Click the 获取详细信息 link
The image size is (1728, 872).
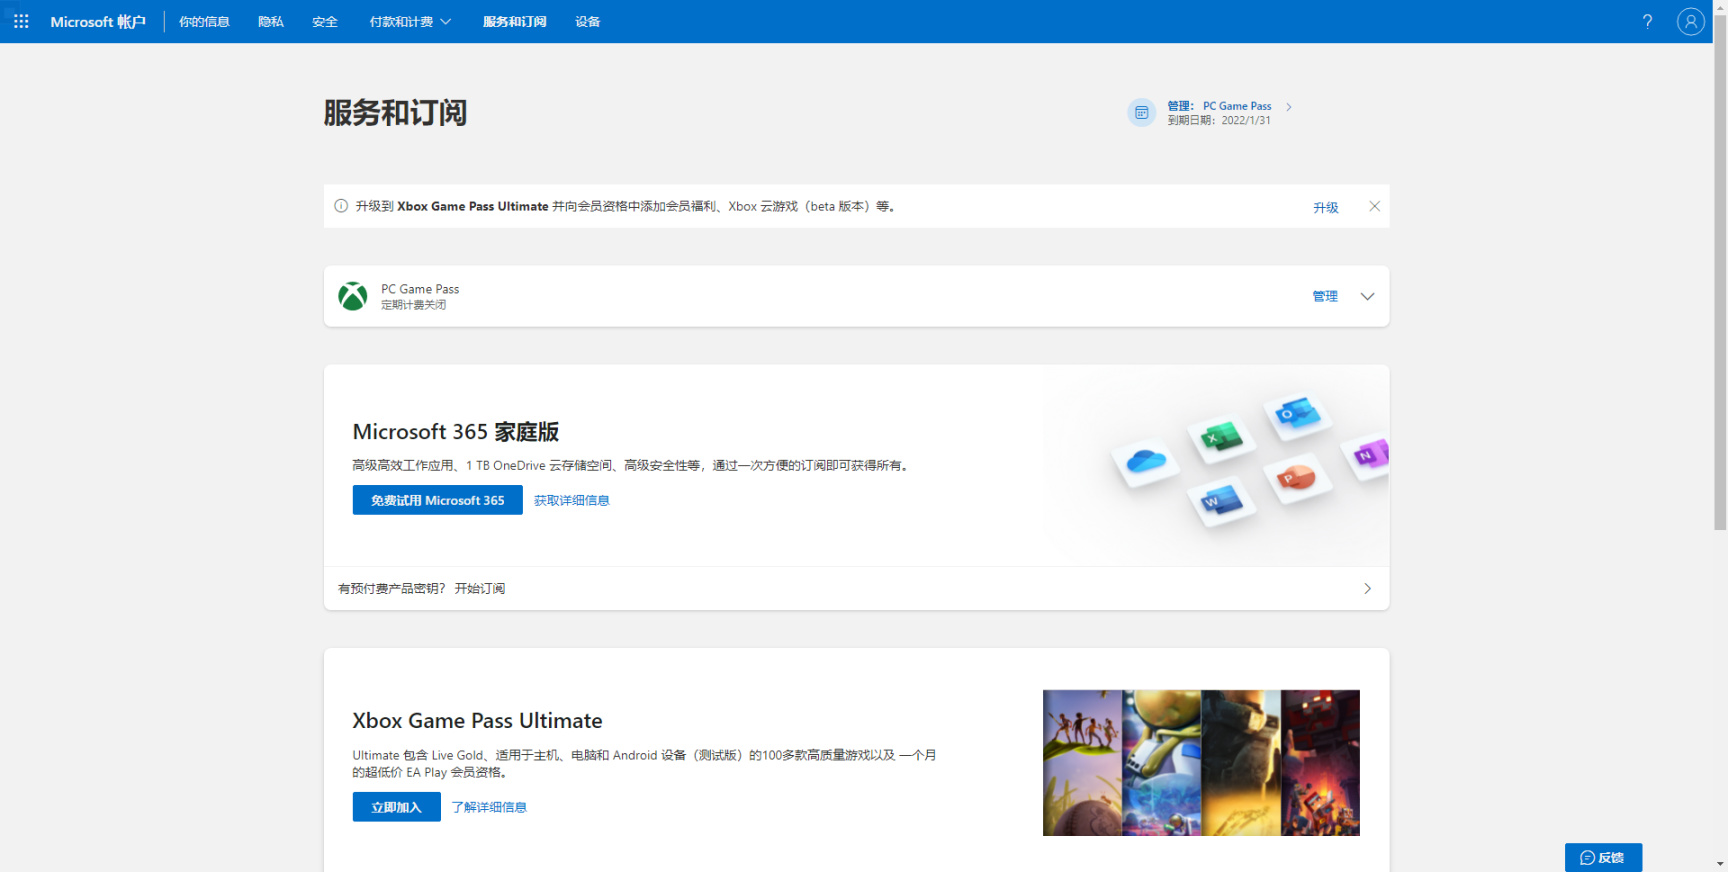(571, 500)
